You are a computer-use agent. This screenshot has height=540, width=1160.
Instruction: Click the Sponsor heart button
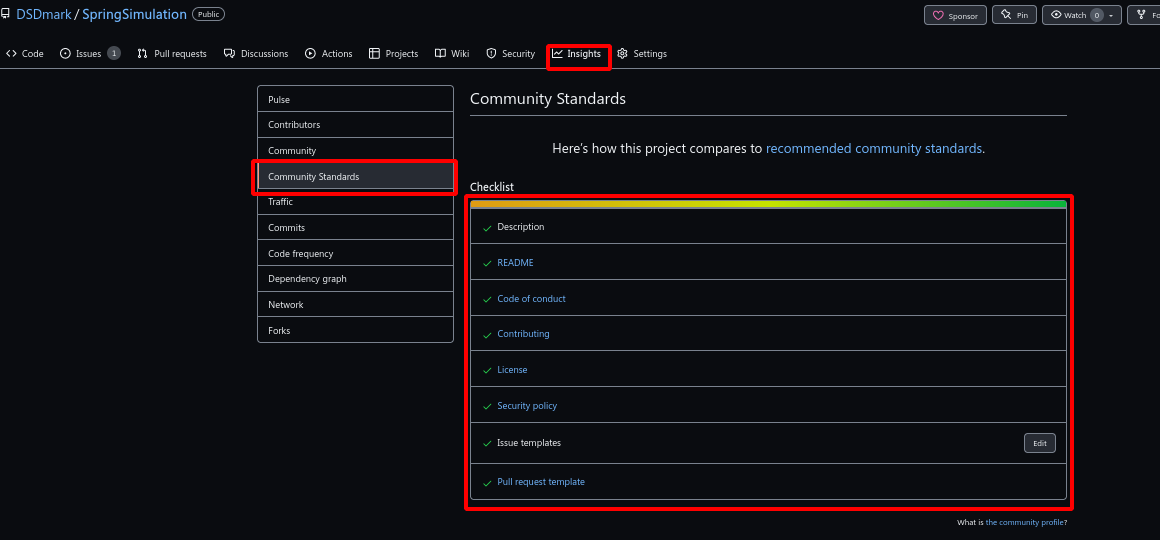(955, 15)
